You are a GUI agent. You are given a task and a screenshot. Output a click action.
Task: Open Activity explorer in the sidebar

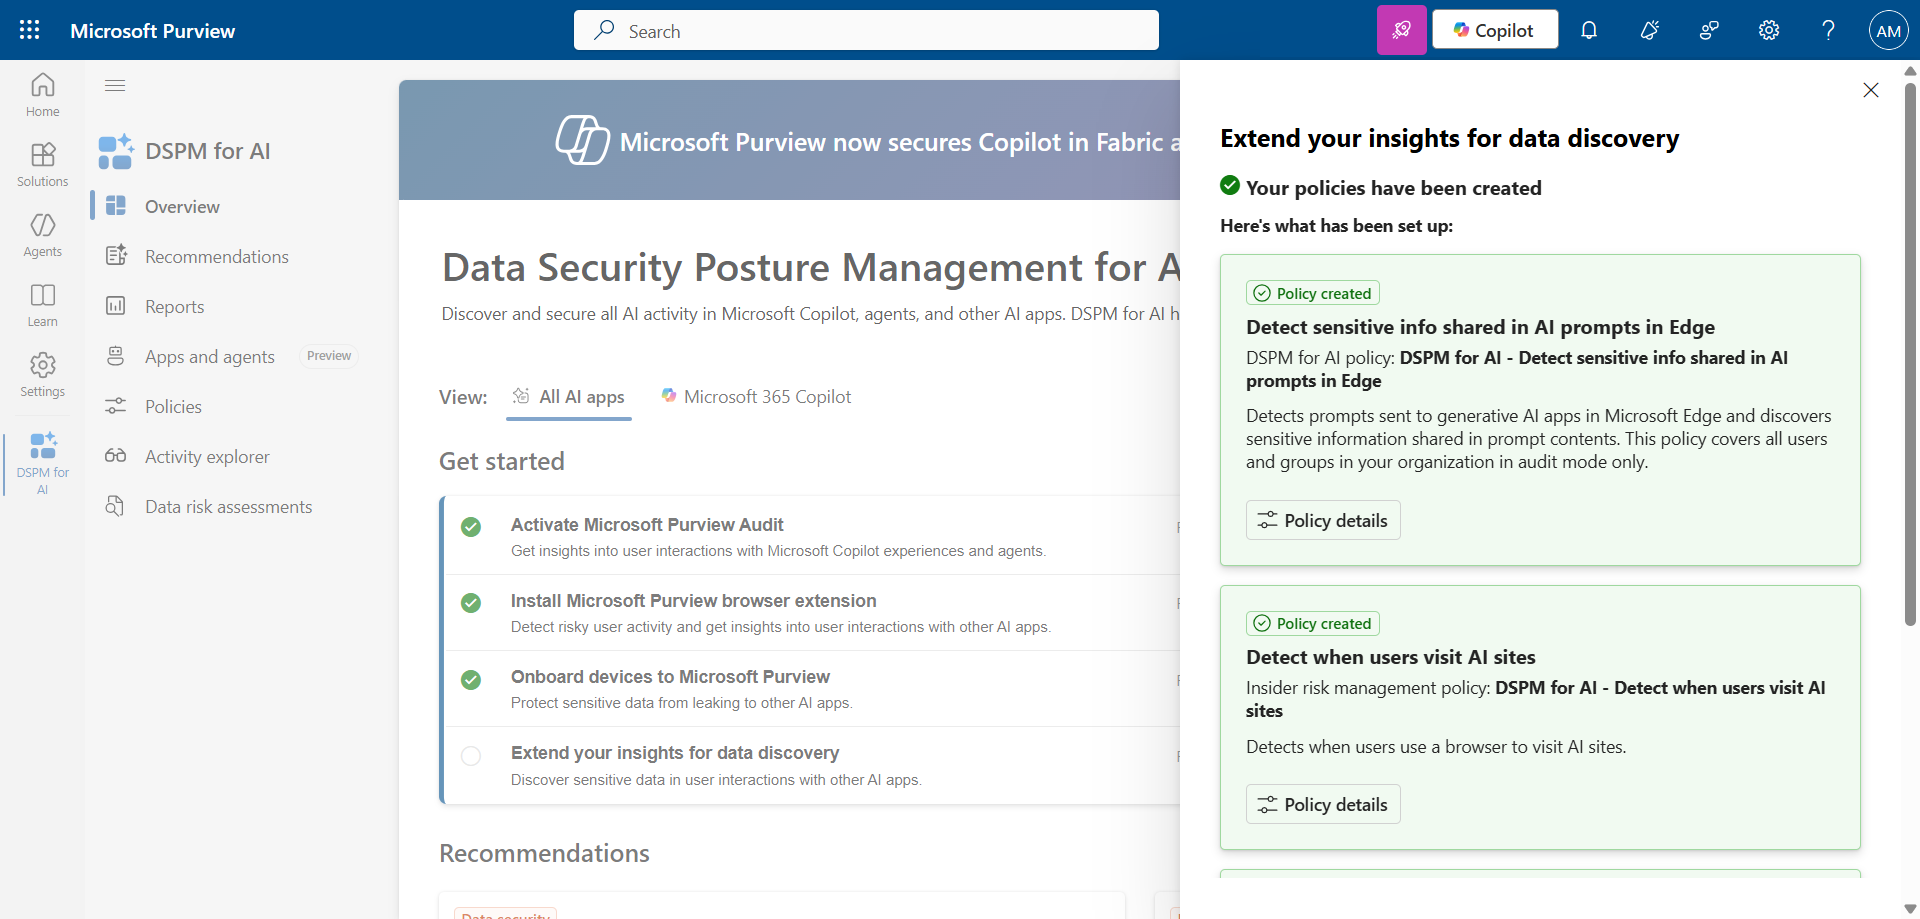click(207, 457)
